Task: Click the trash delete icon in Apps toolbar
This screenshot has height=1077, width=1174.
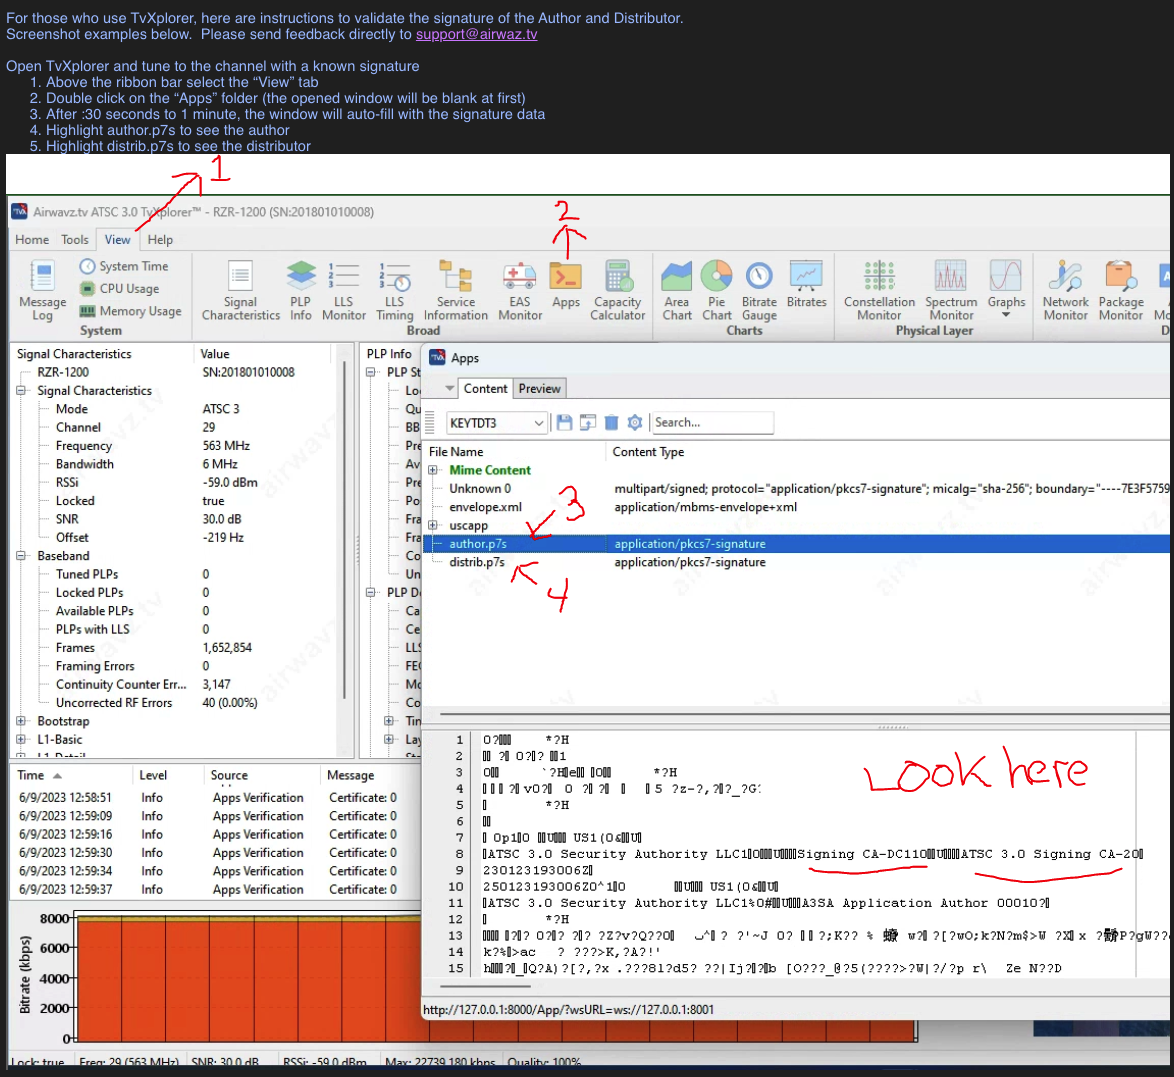Action: click(x=611, y=422)
